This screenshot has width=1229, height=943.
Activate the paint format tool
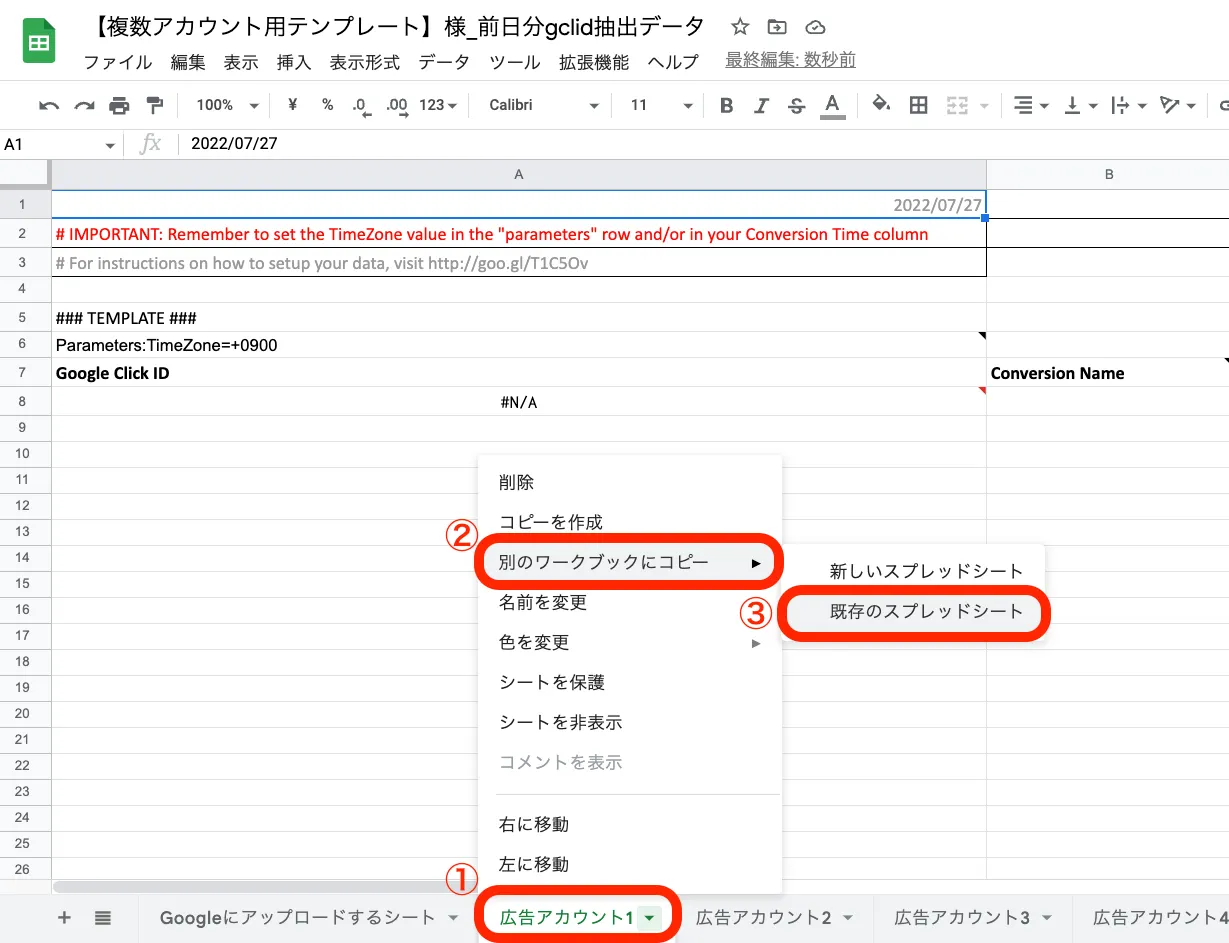[154, 105]
